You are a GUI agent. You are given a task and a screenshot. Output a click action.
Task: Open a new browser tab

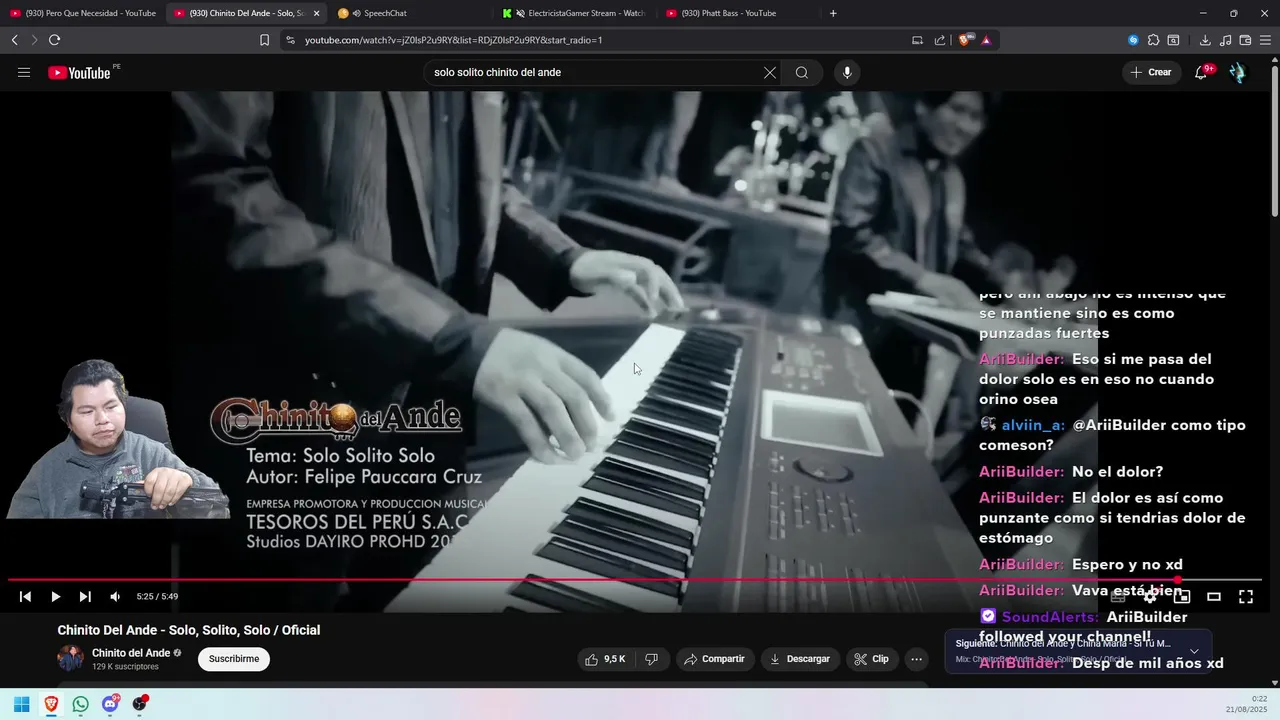(x=833, y=13)
